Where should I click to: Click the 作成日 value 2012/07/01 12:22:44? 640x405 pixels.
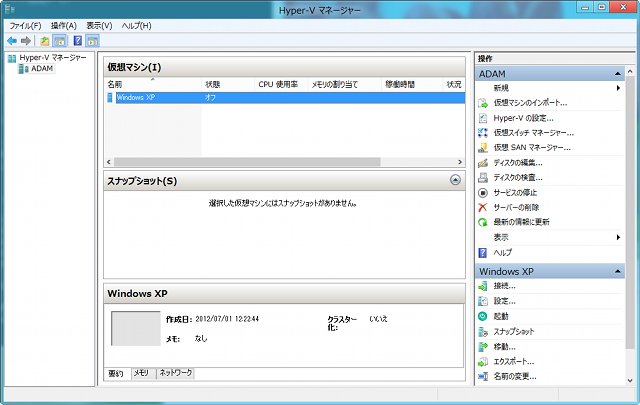(x=227, y=319)
